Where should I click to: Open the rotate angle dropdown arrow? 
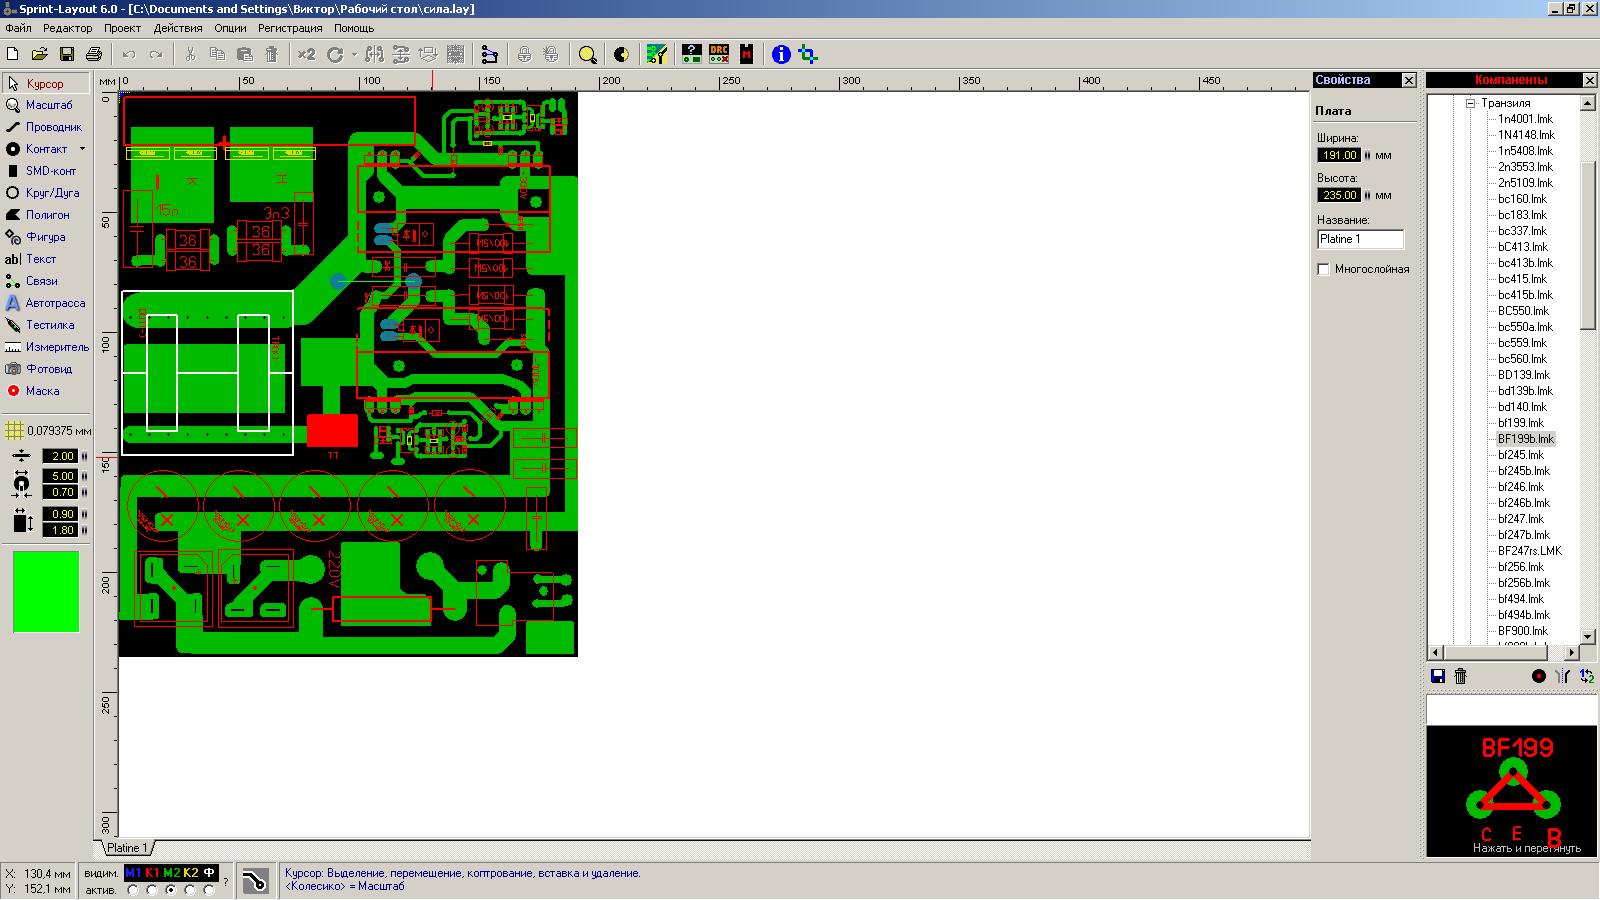point(354,55)
